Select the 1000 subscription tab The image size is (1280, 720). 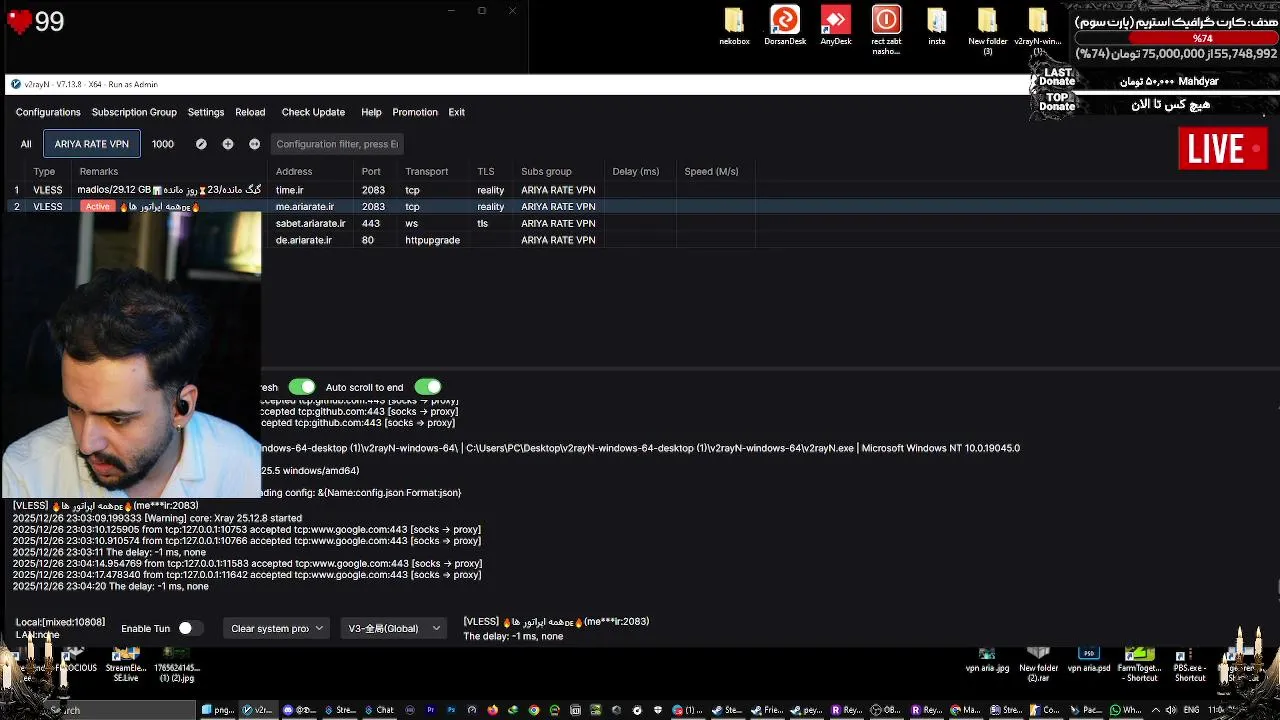pyautogui.click(x=163, y=144)
